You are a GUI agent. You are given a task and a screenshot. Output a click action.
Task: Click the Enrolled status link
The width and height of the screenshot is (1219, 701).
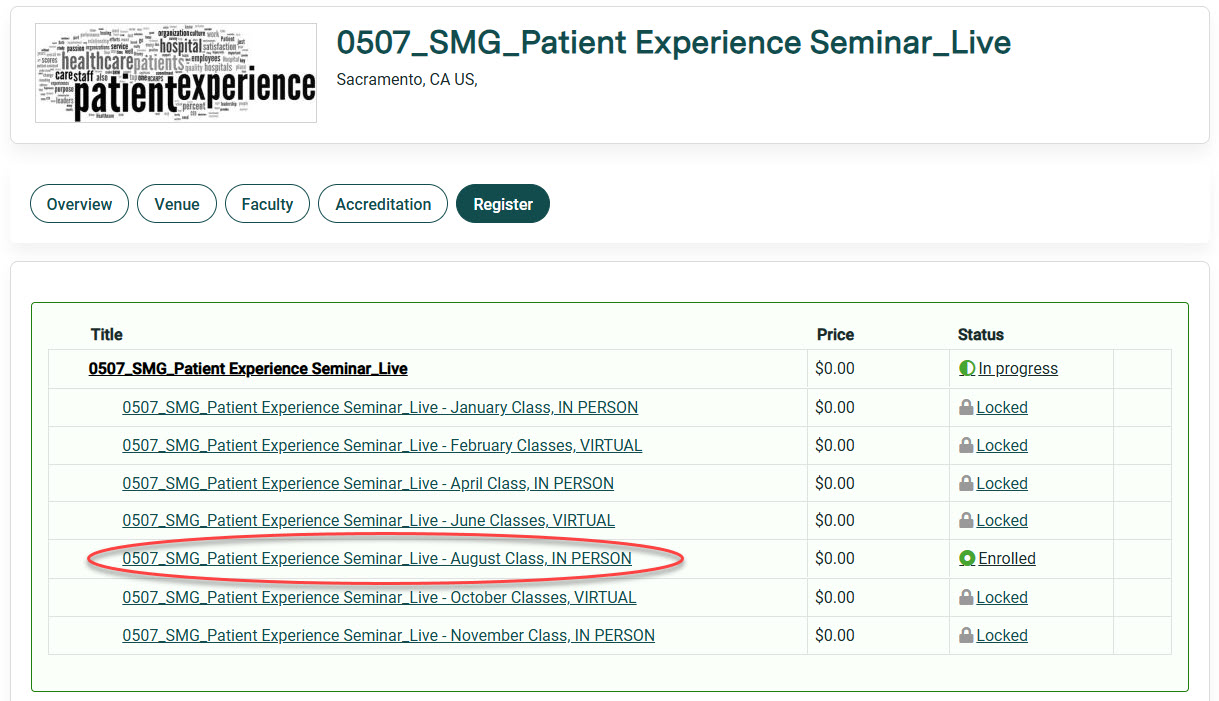pos(1007,559)
